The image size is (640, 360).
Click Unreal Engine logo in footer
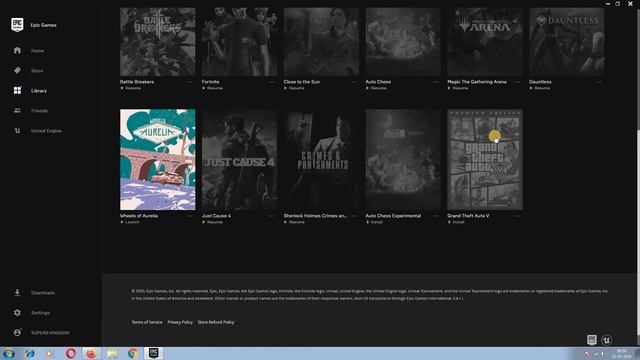pos(607,340)
